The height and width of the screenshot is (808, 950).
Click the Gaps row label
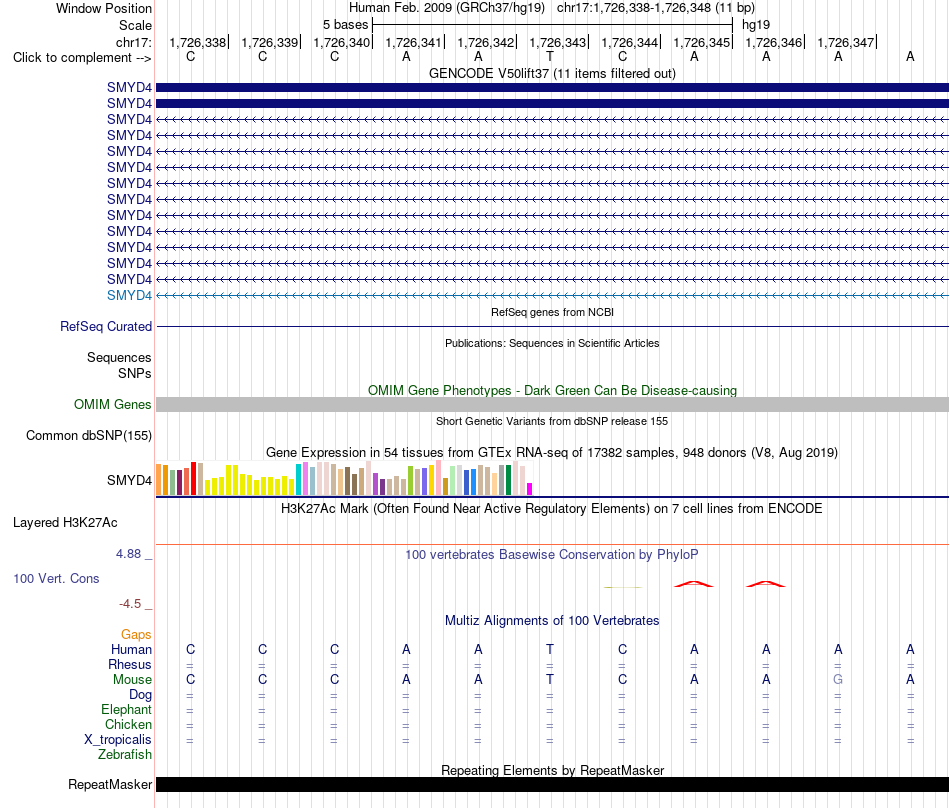pos(136,635)
